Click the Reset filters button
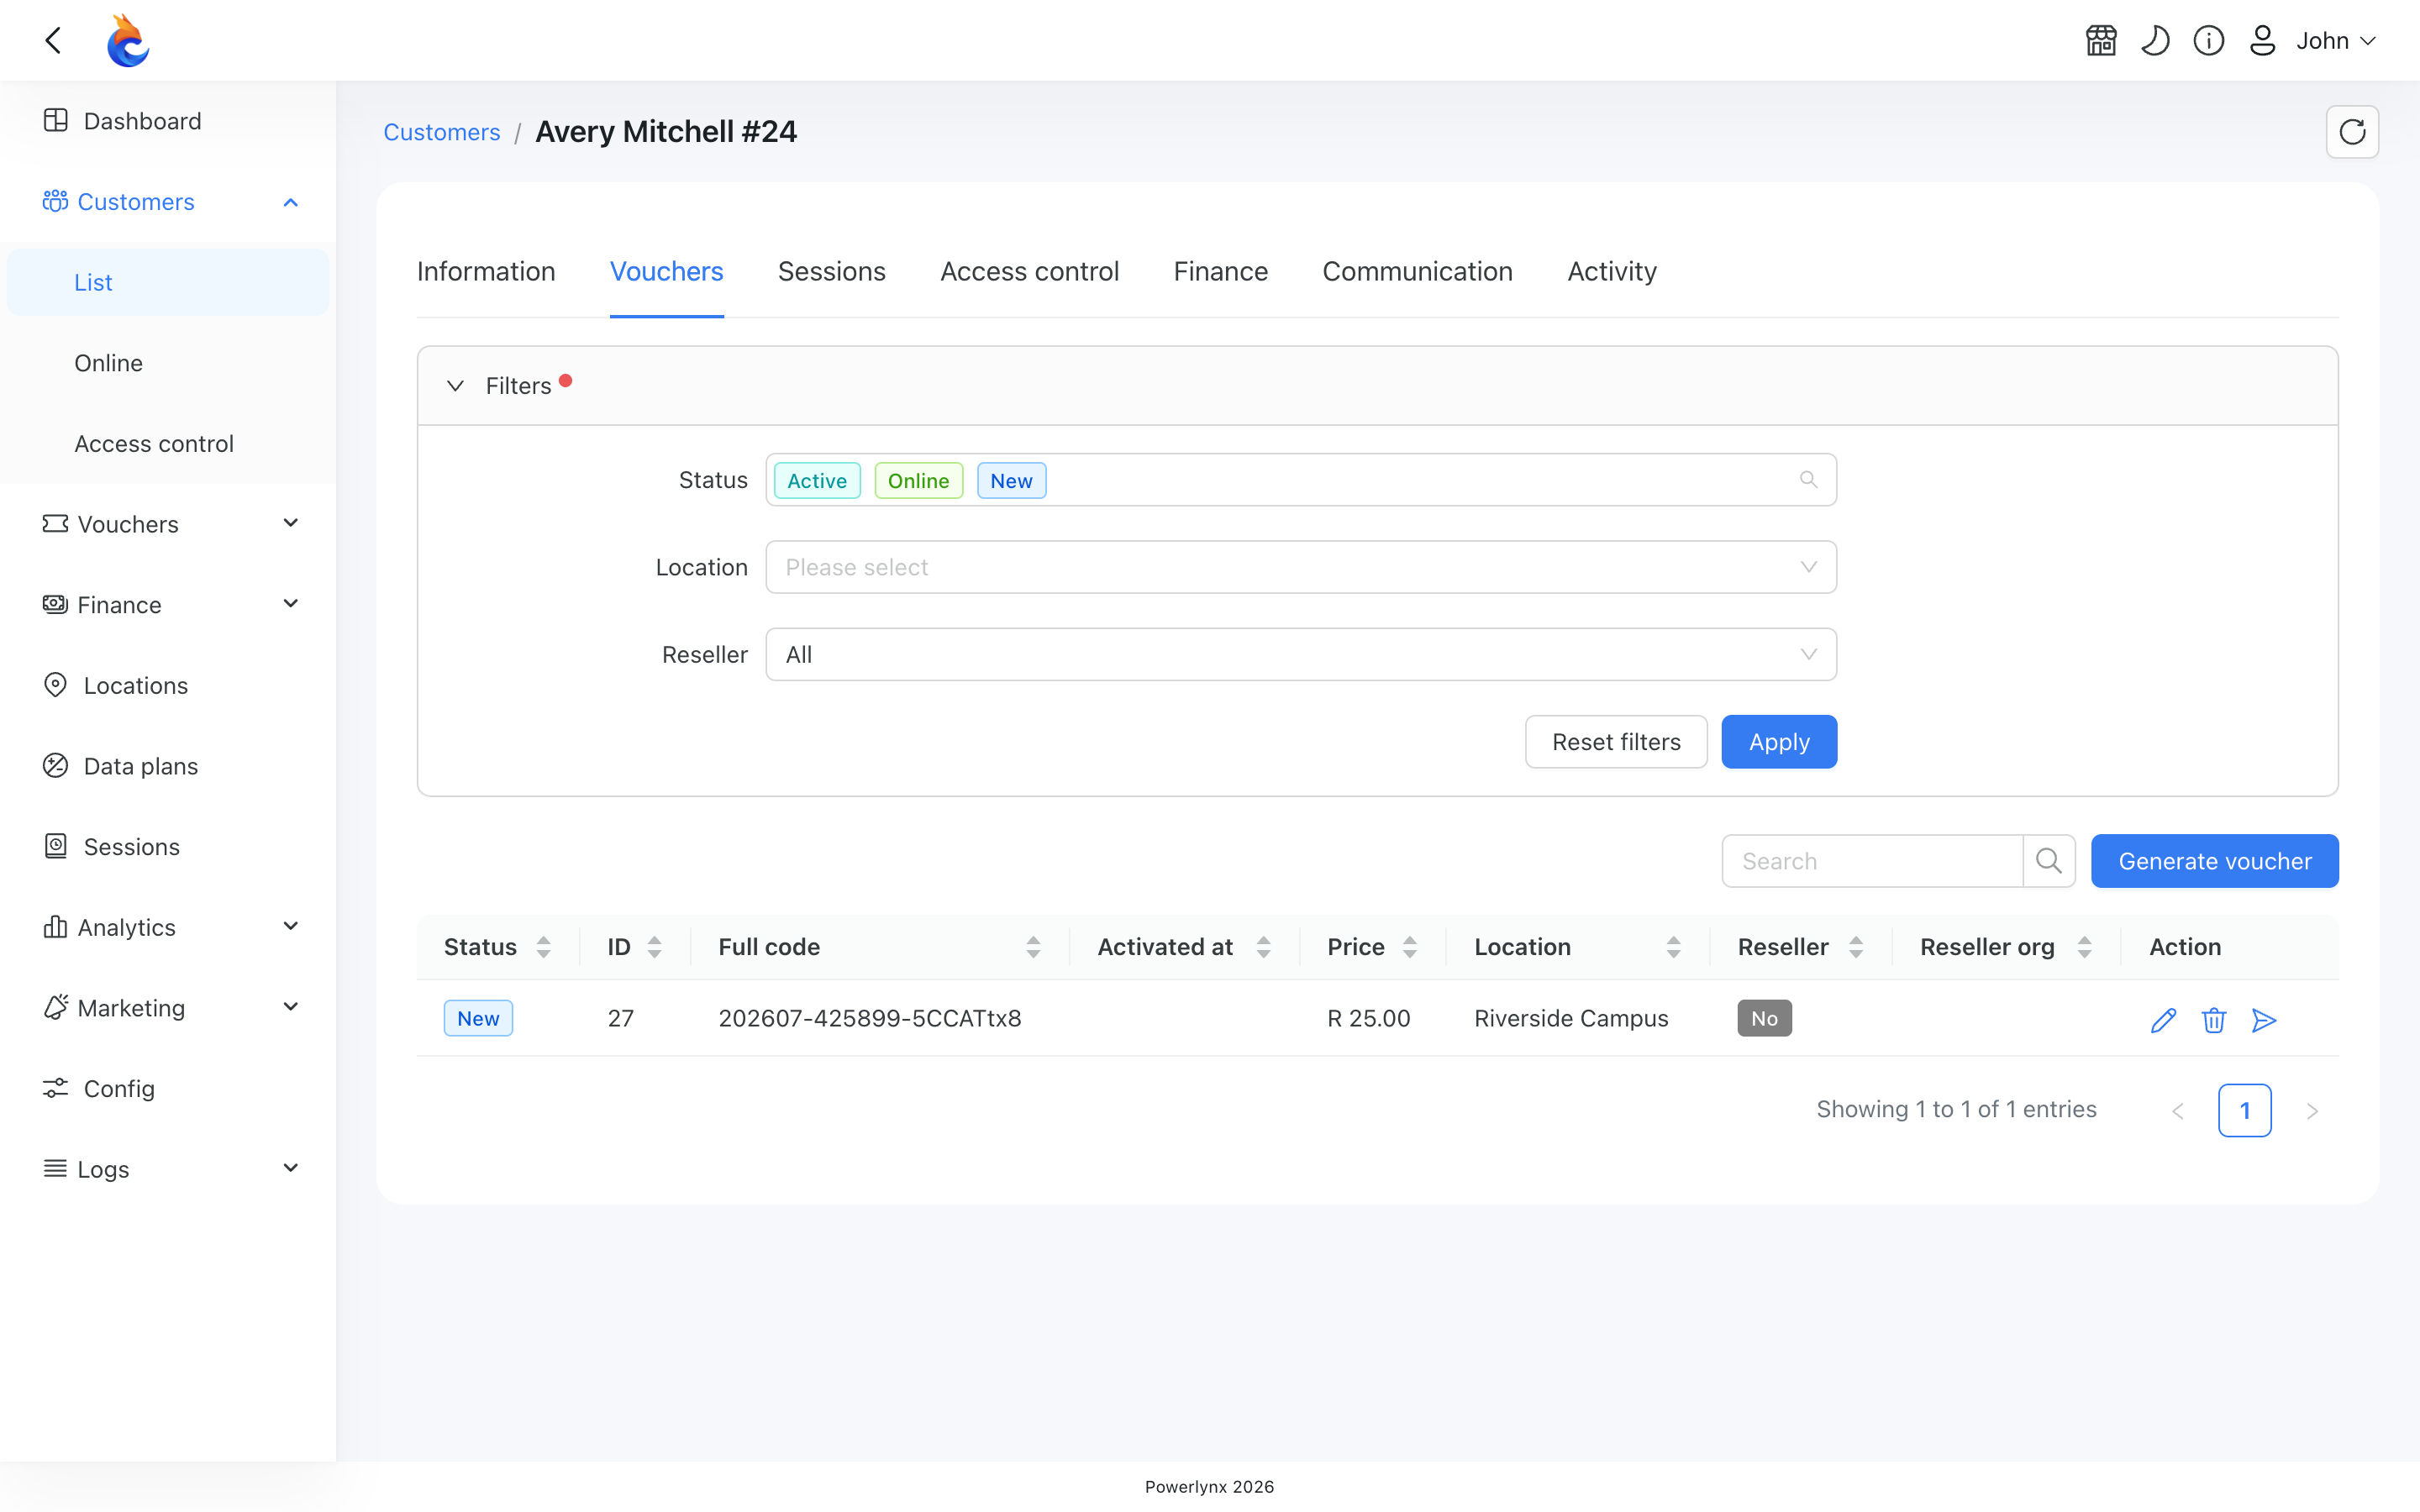 (1616, 742)
